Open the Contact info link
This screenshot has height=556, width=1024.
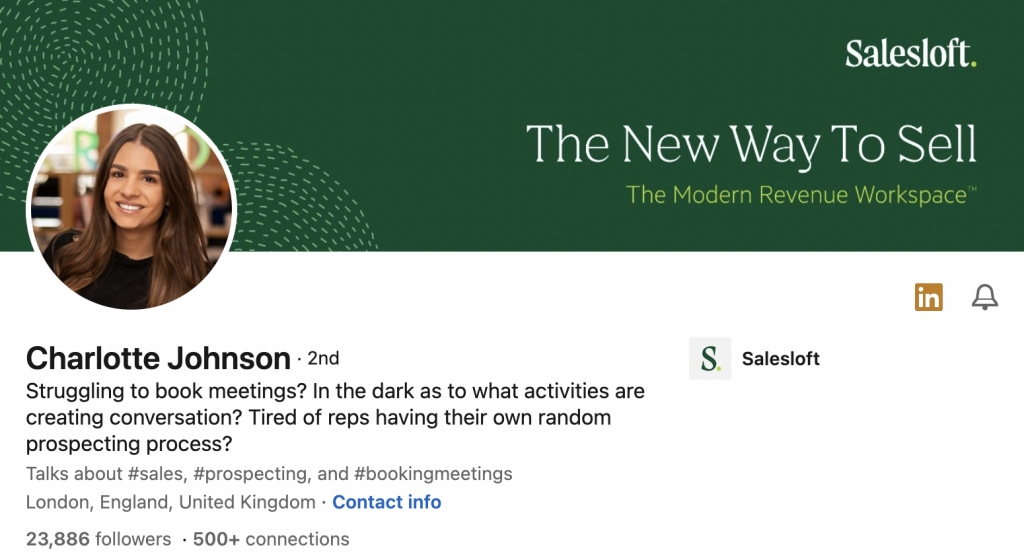pyautogui.click(x=386, y=502)
